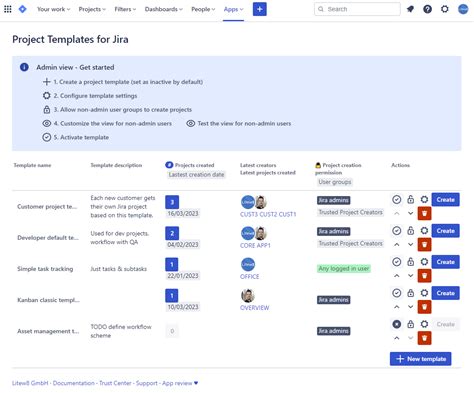Open the App review footer link
Screen dimensions: 474x393
point(180,383)
